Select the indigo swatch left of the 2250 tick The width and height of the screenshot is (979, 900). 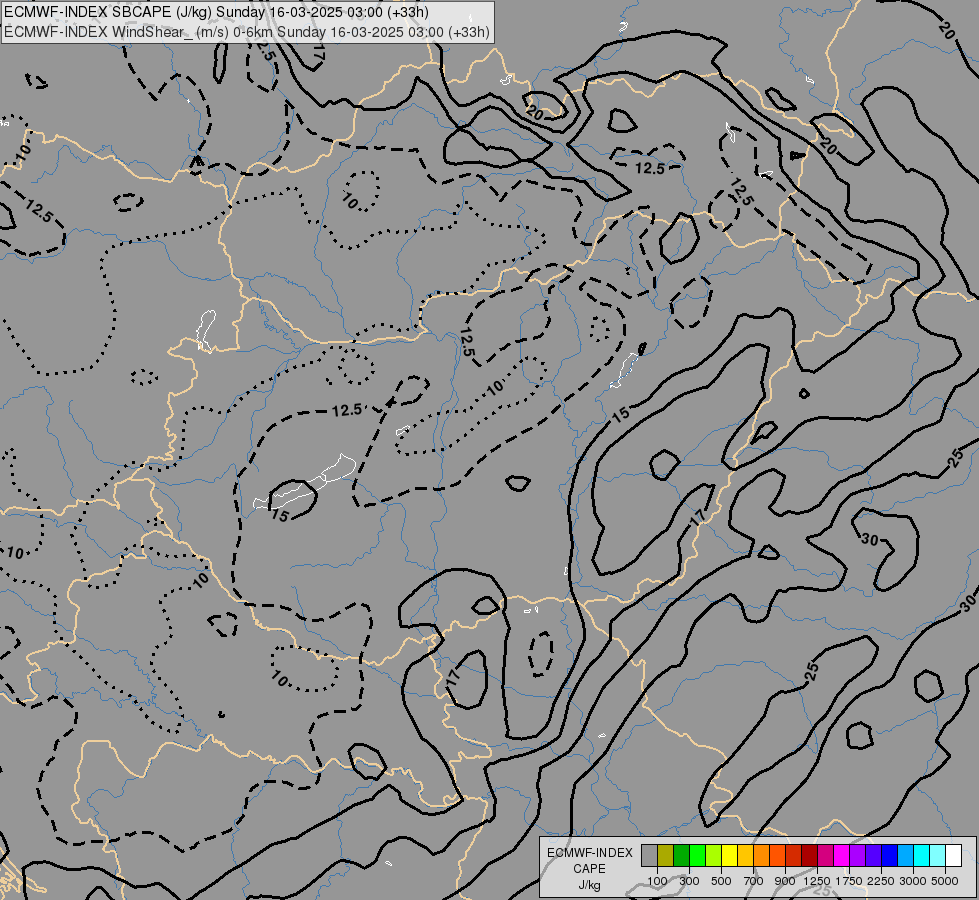pyautogui.click(x=873, y=856)
